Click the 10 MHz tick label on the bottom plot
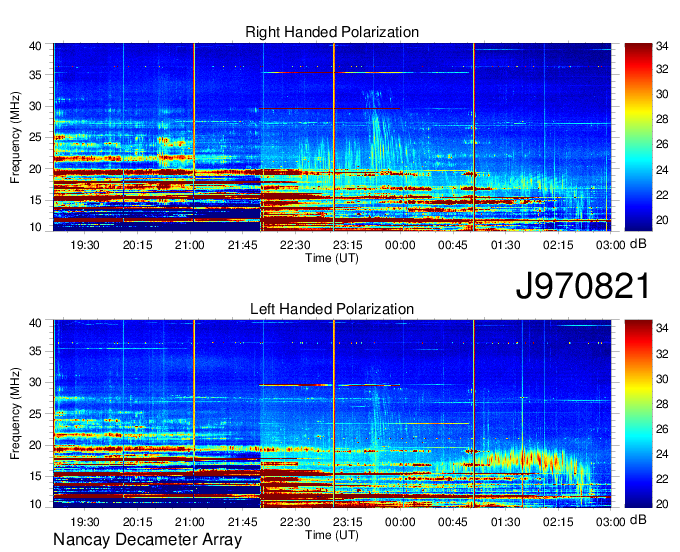The image size is (680, 552). click(x=35, y=504)
